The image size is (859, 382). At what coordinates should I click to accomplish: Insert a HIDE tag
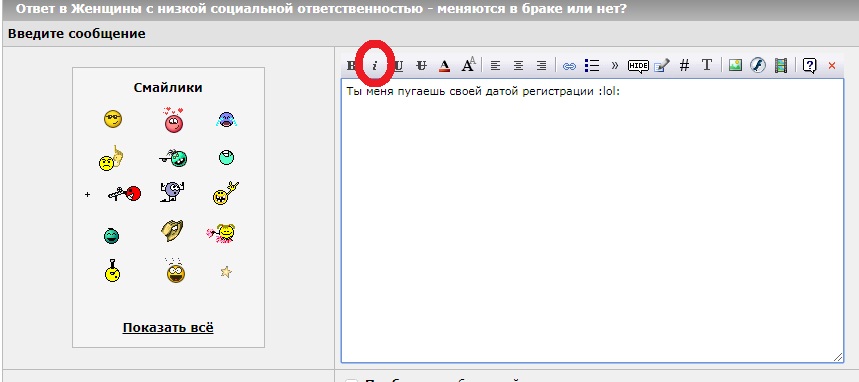tap(638, 66)
